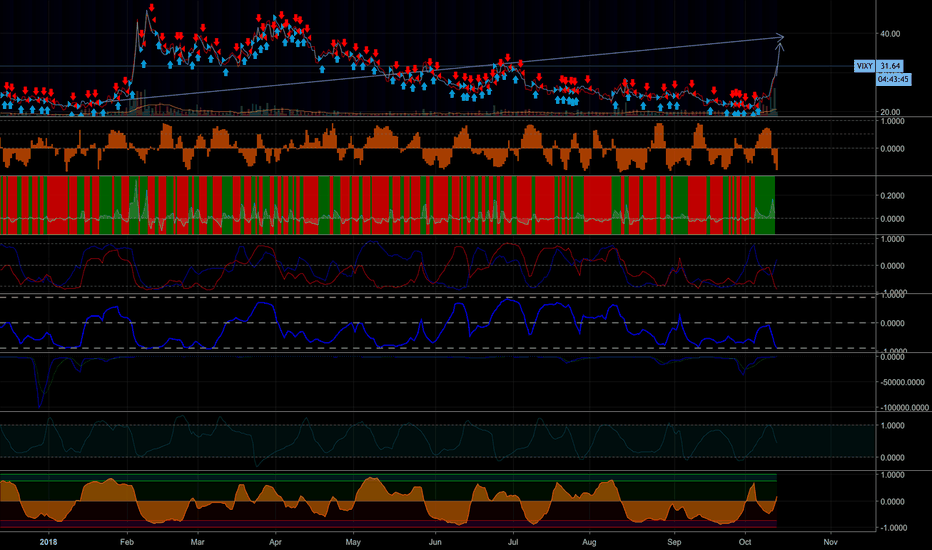Click the Feb label on time axis
The width and height of the screenshot is (932, 550).
click(x=127, y=542)
